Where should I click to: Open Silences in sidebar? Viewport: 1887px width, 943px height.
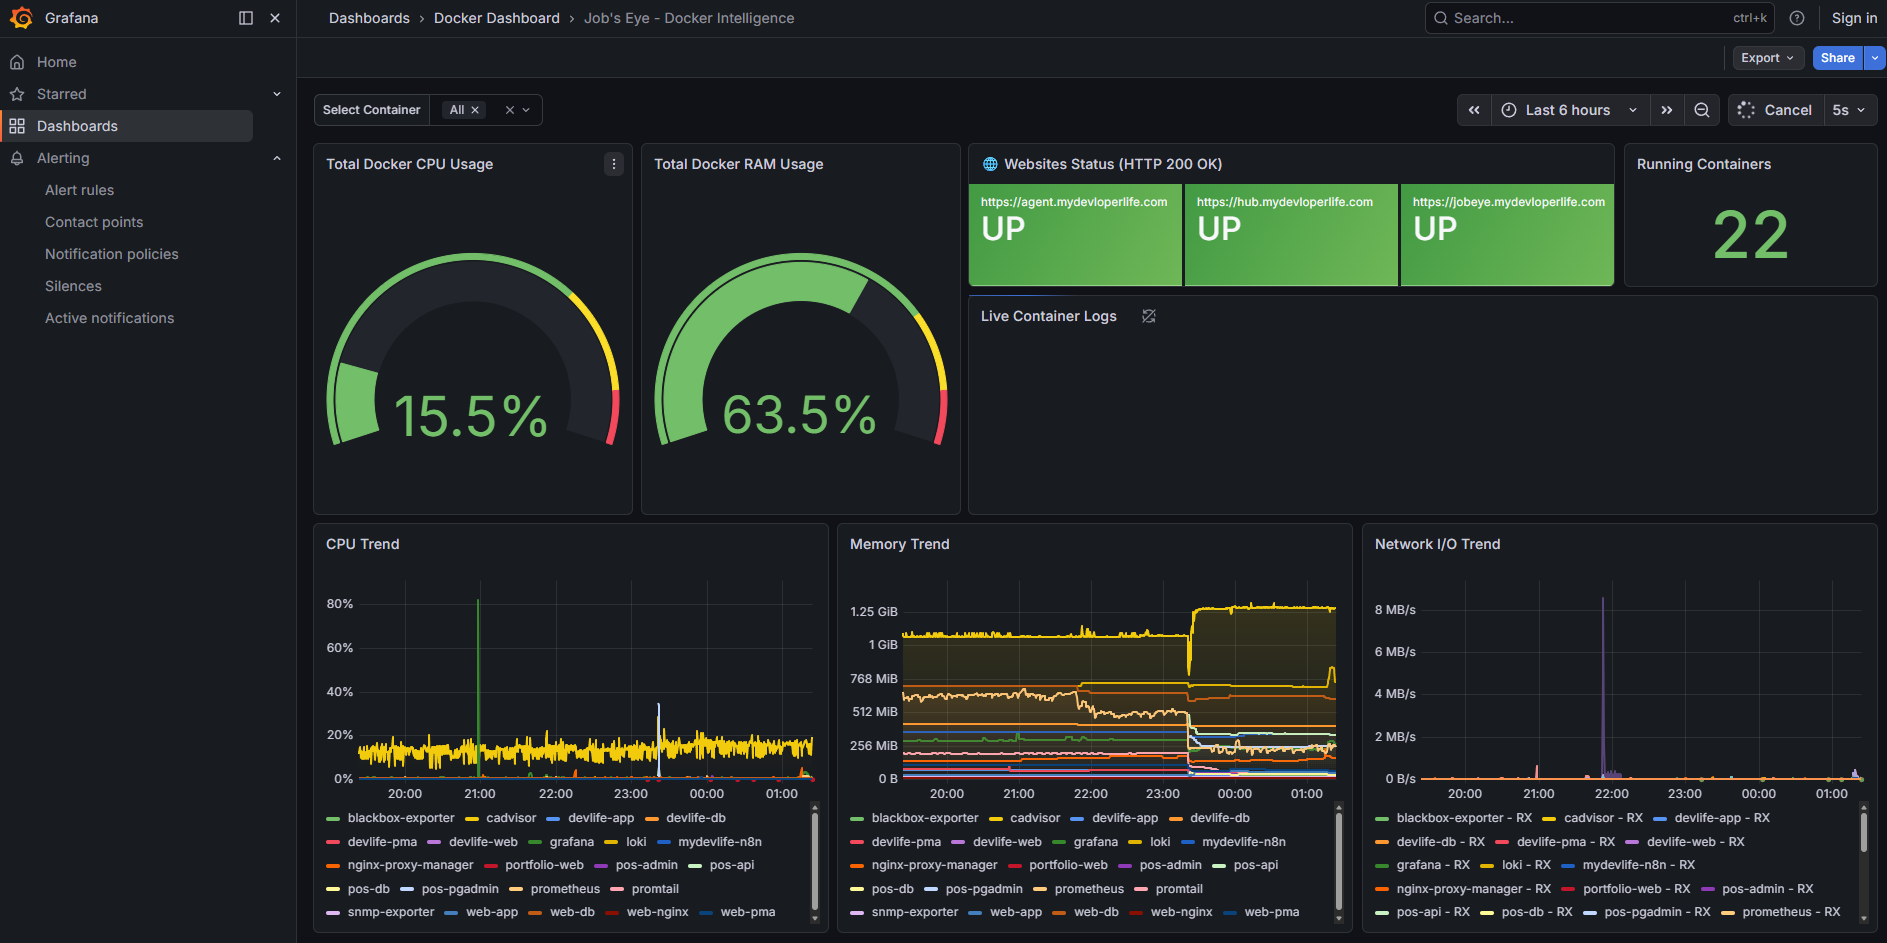click(x=73, y=286)
